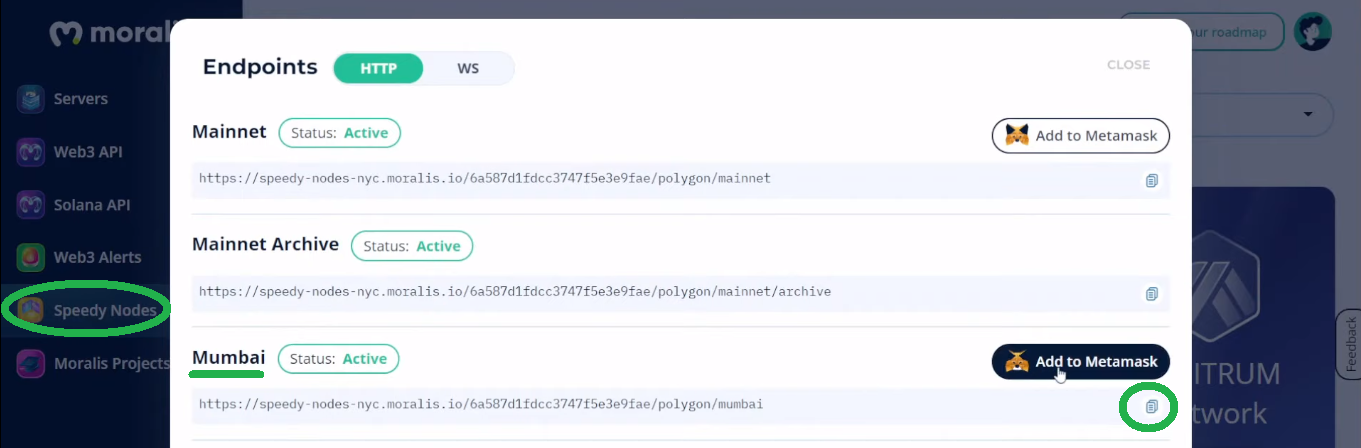The height and width of the screenshot is (448, 1361).
Task: Select the Mainnet Archive endpoint URL text
Action: [515, 292]
